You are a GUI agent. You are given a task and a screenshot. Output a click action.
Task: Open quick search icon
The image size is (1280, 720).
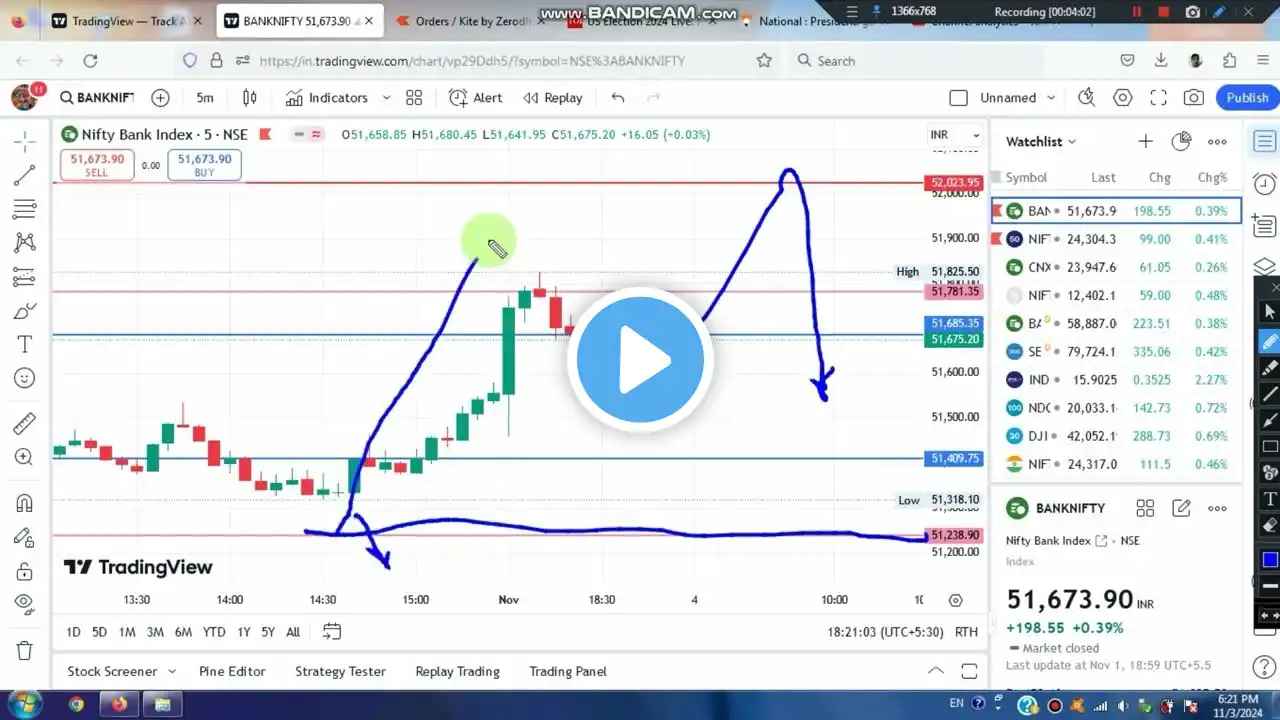[1087, 97]
